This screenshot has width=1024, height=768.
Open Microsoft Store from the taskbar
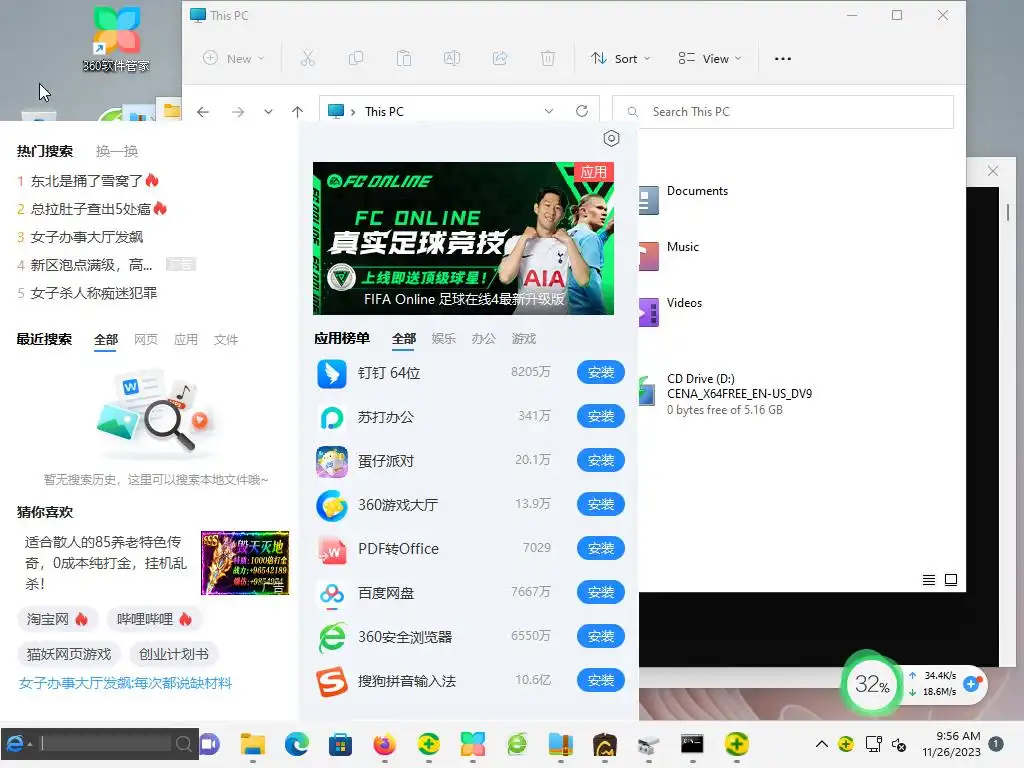tap(340, 744)
